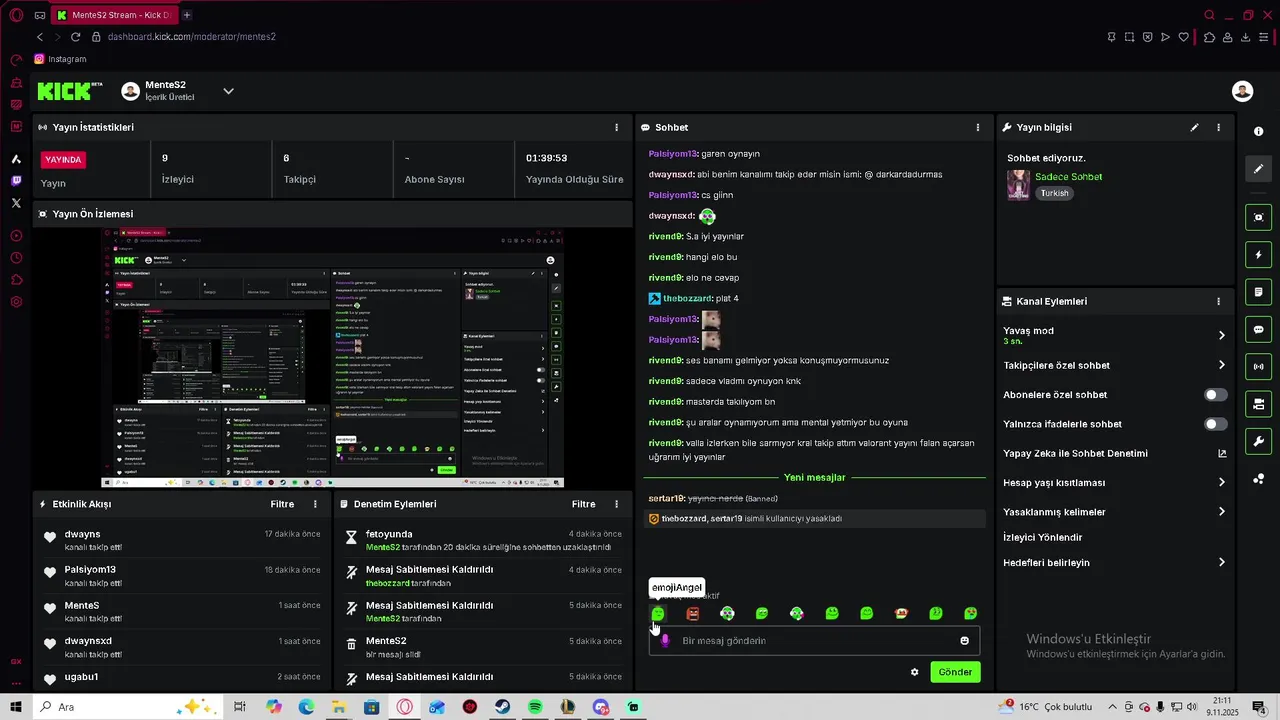Open the Windows notification center
This screenshot has width=1280, height=720.
point(1259,707)
